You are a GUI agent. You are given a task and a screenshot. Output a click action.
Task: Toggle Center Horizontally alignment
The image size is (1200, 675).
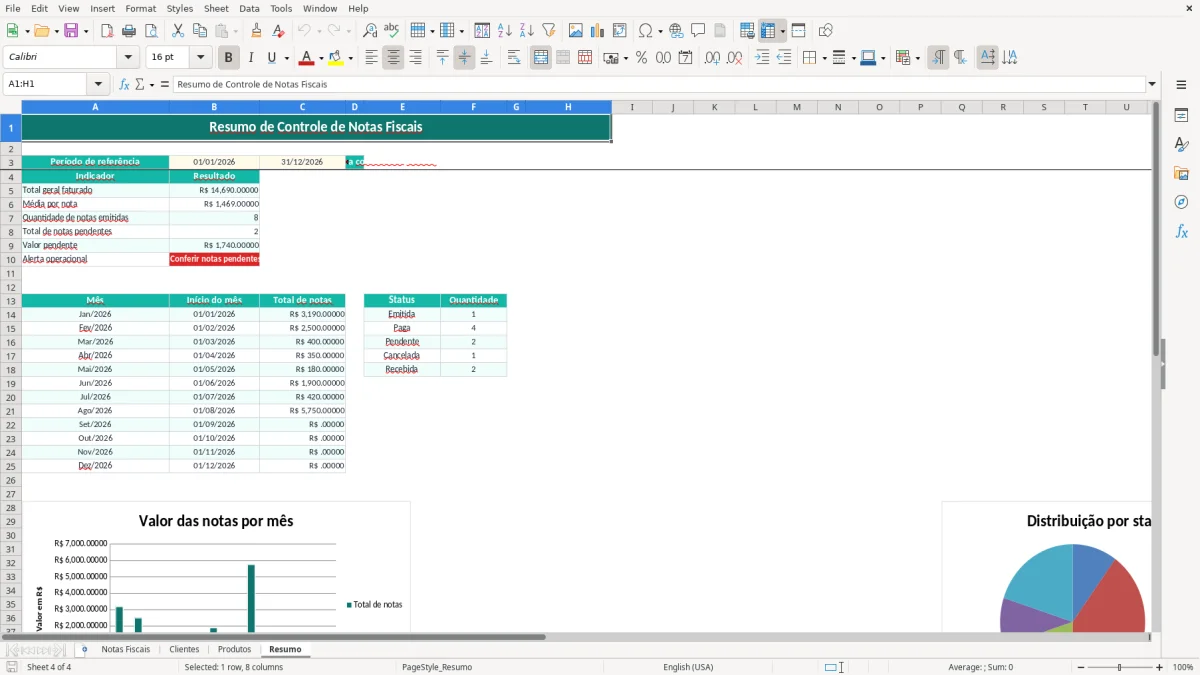393,58
